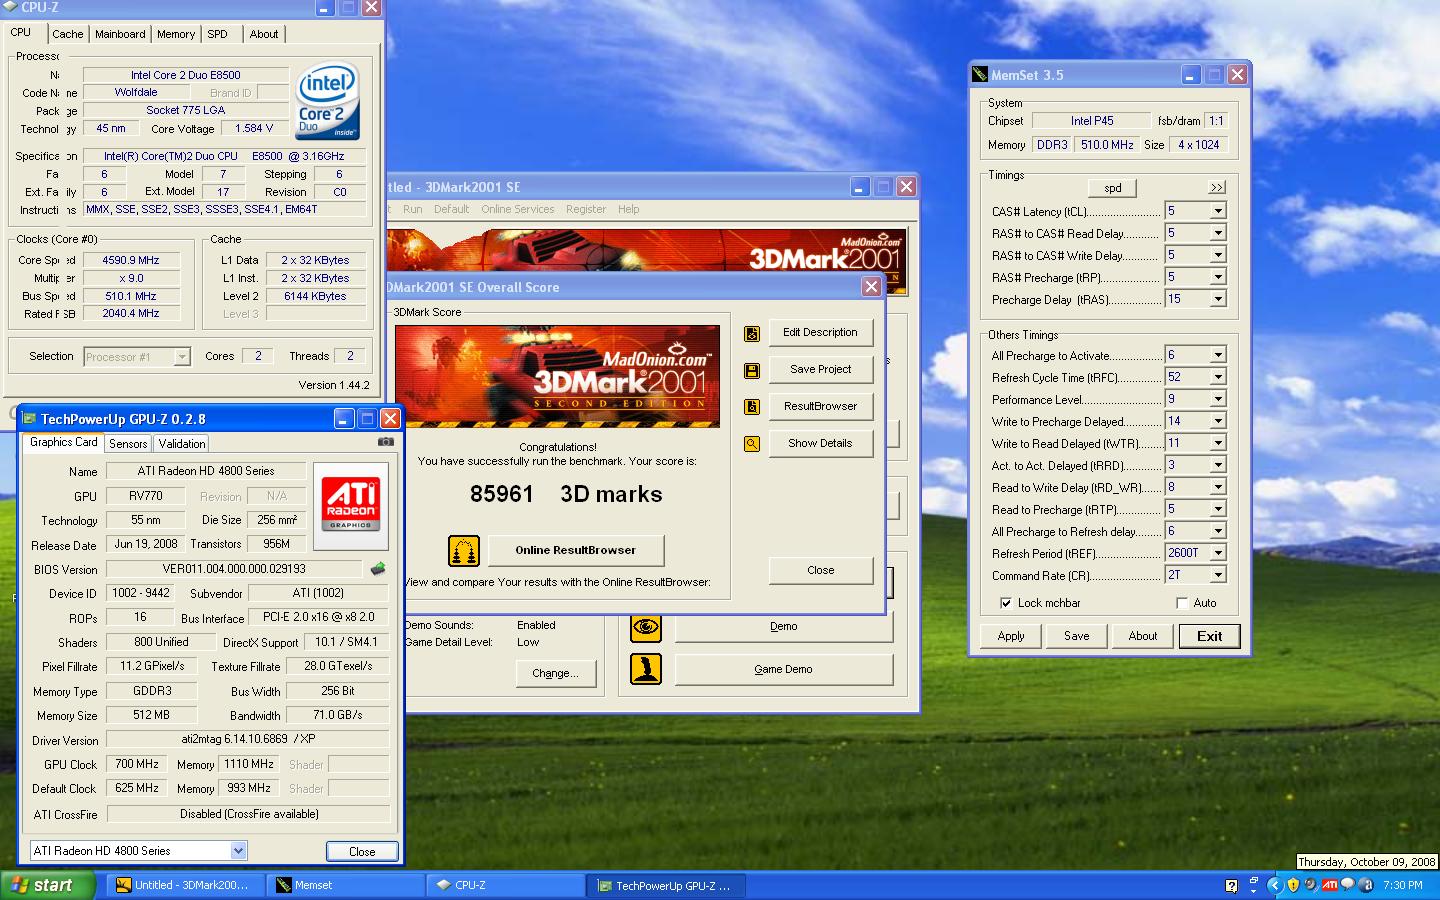This screenshot has width=1440, height=900.
Task: Click the Exit button in MemSet
Action: click(1209, 636)
